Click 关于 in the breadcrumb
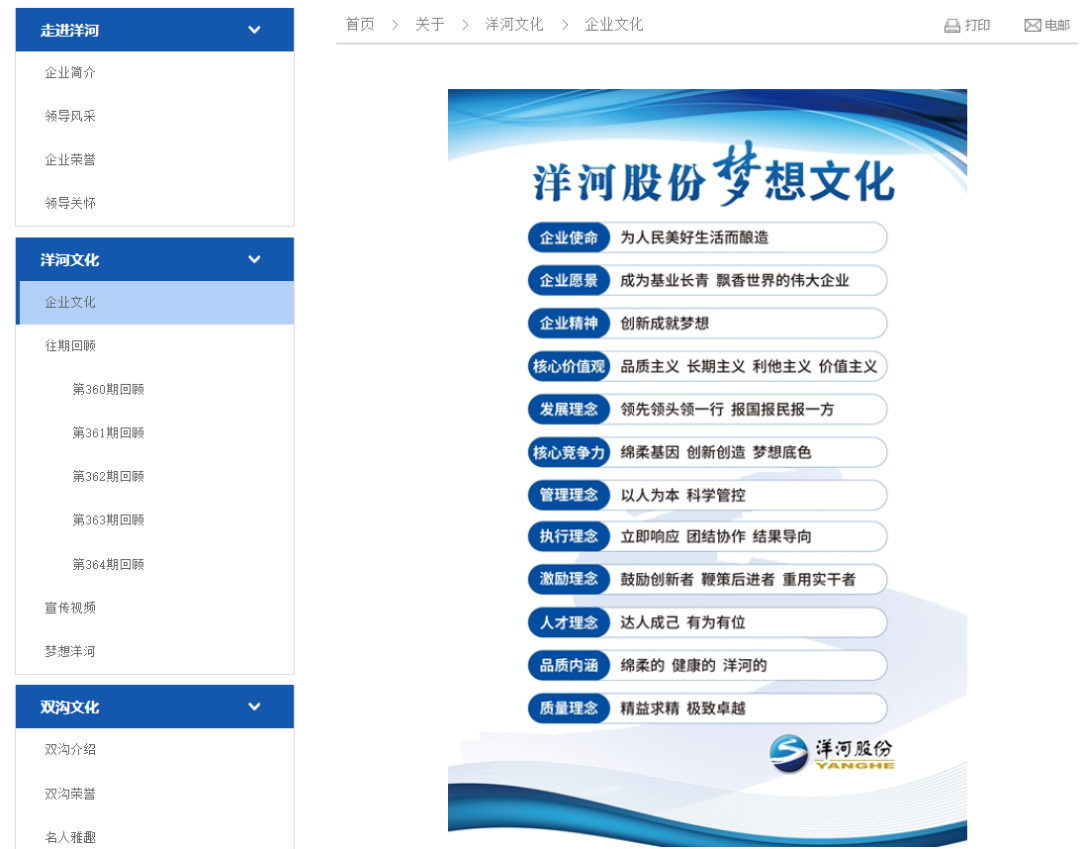The width and height of the screenshot is (1080, 849). [x=430, y=25]
